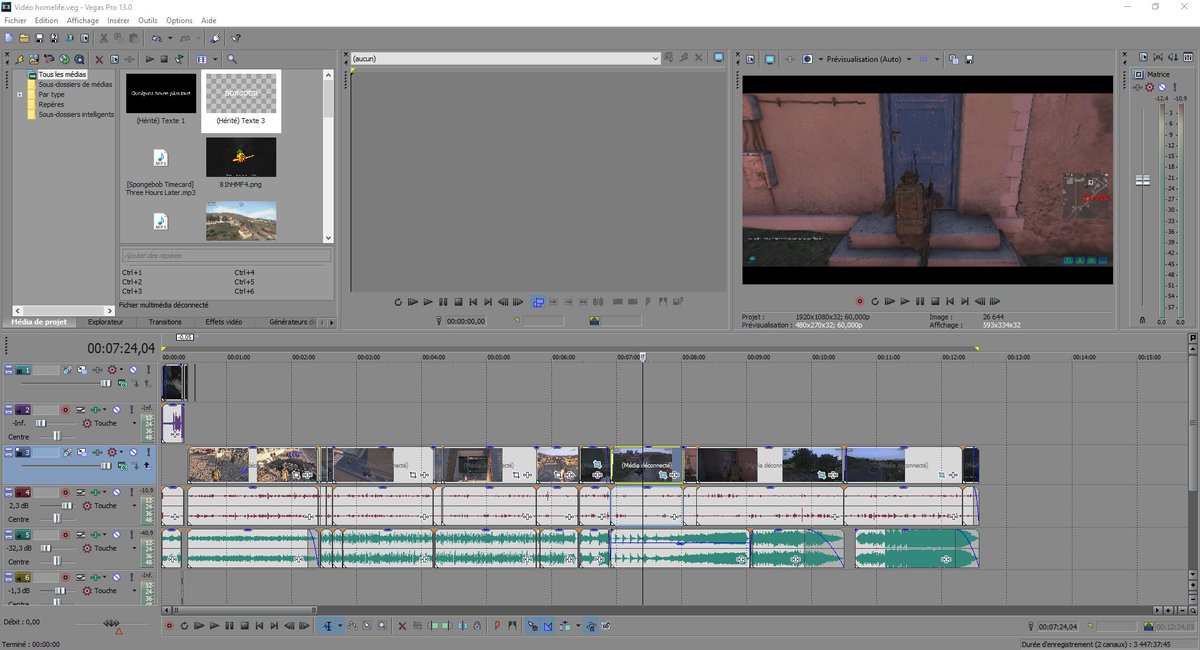Click timeline Play button in transport bar
This screenshot has height=650, width=1200.
coord(214,626)
